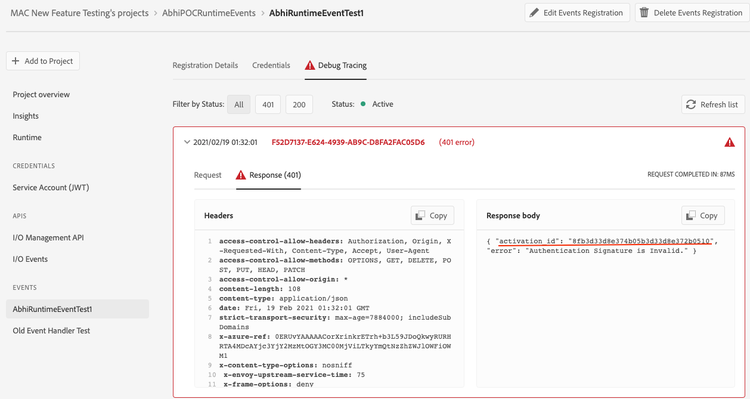
Task: Open the AbhiPOCRuntimeEvents breadcrumb
Action: (x=209, y=13)
